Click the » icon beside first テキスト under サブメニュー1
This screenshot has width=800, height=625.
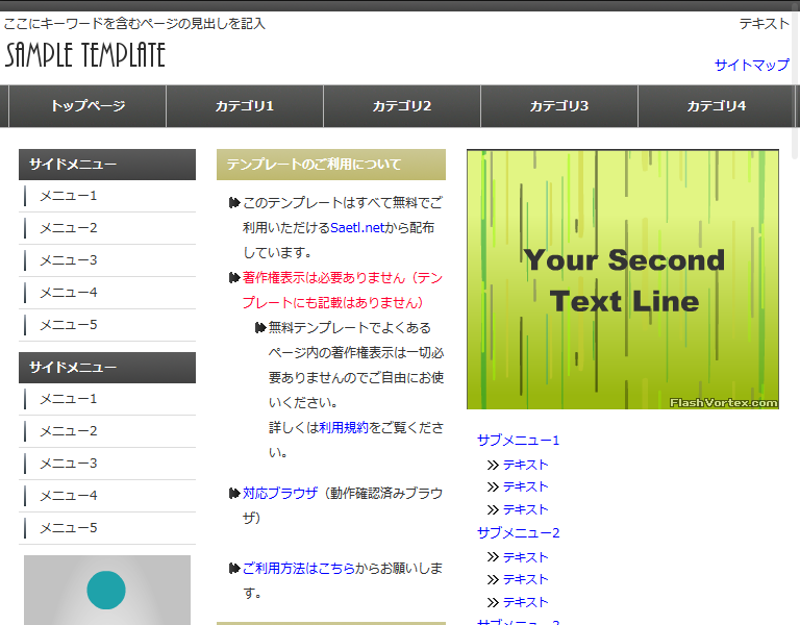(492, 464)
